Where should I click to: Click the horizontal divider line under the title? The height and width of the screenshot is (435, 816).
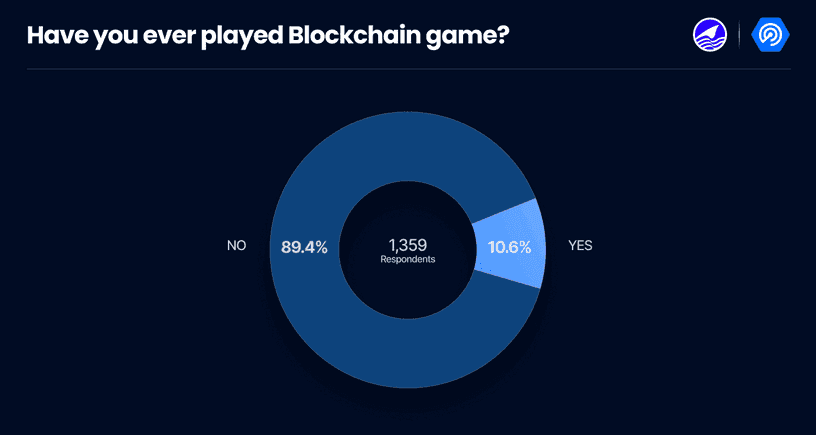coord(408,69)
